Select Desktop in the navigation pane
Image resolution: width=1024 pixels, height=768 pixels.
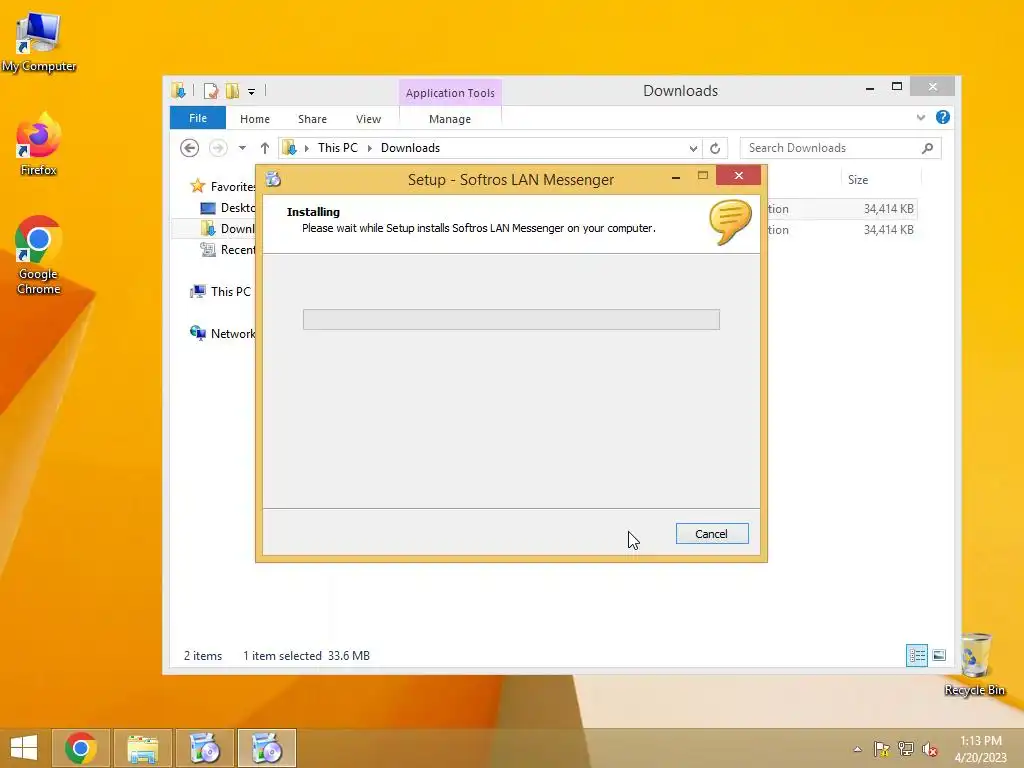coord(227,208)
